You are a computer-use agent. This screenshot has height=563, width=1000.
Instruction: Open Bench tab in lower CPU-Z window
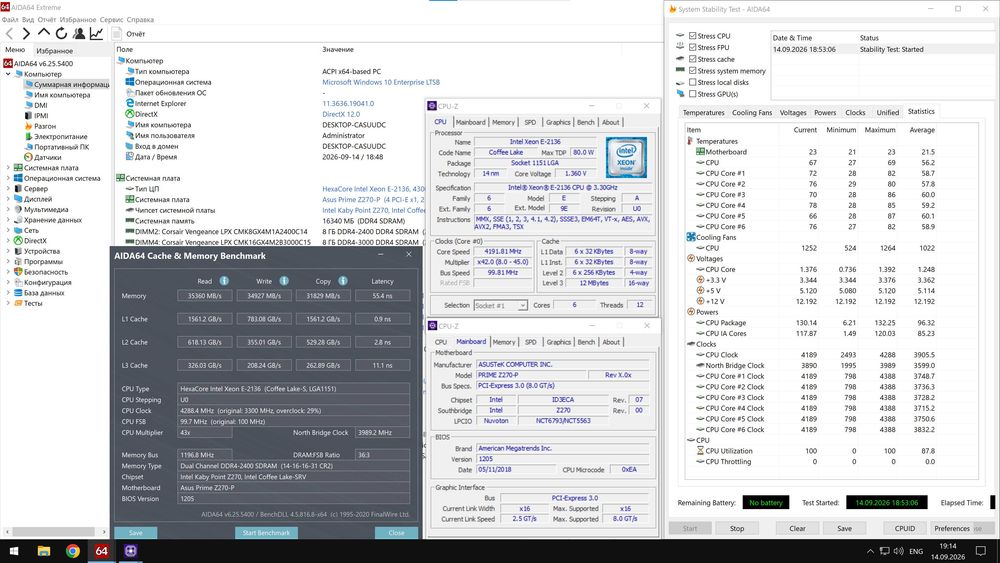click(x=586, y=342)
